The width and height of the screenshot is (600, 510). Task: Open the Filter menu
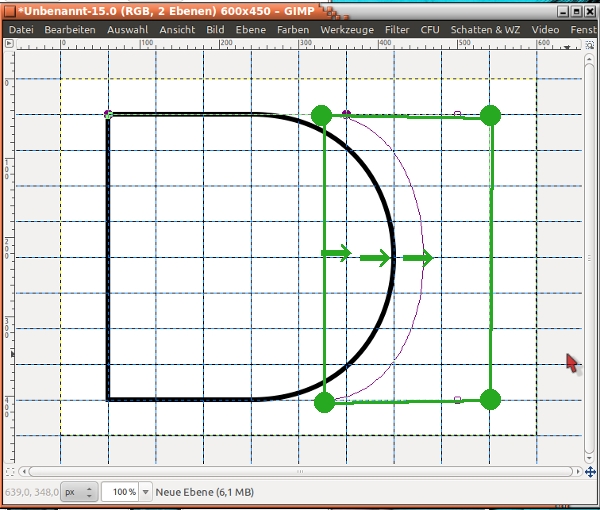tap(397, 30)
